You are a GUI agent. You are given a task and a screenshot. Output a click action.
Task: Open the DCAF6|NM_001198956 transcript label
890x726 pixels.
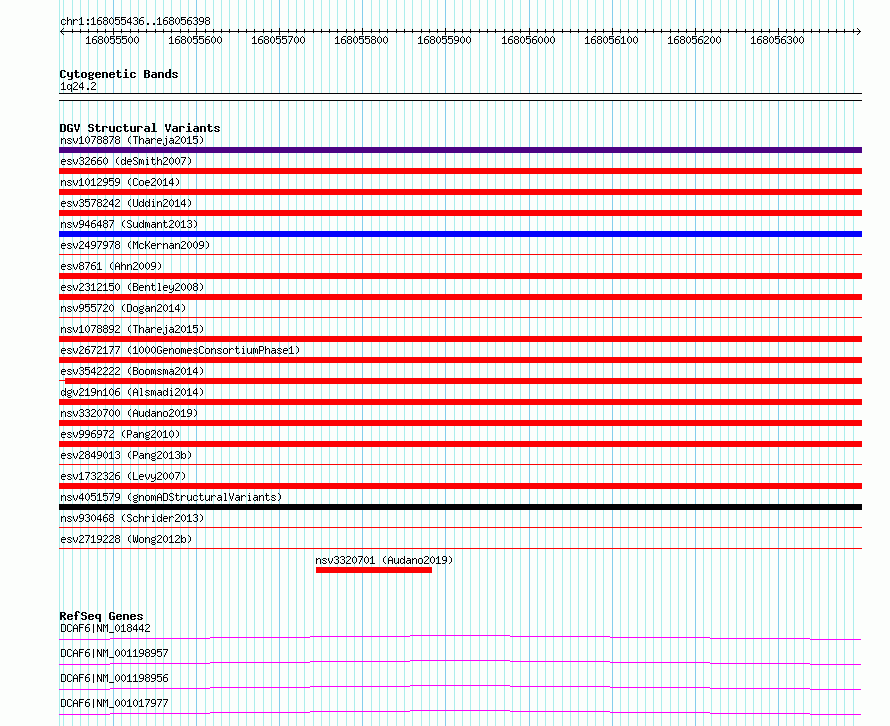114,678
